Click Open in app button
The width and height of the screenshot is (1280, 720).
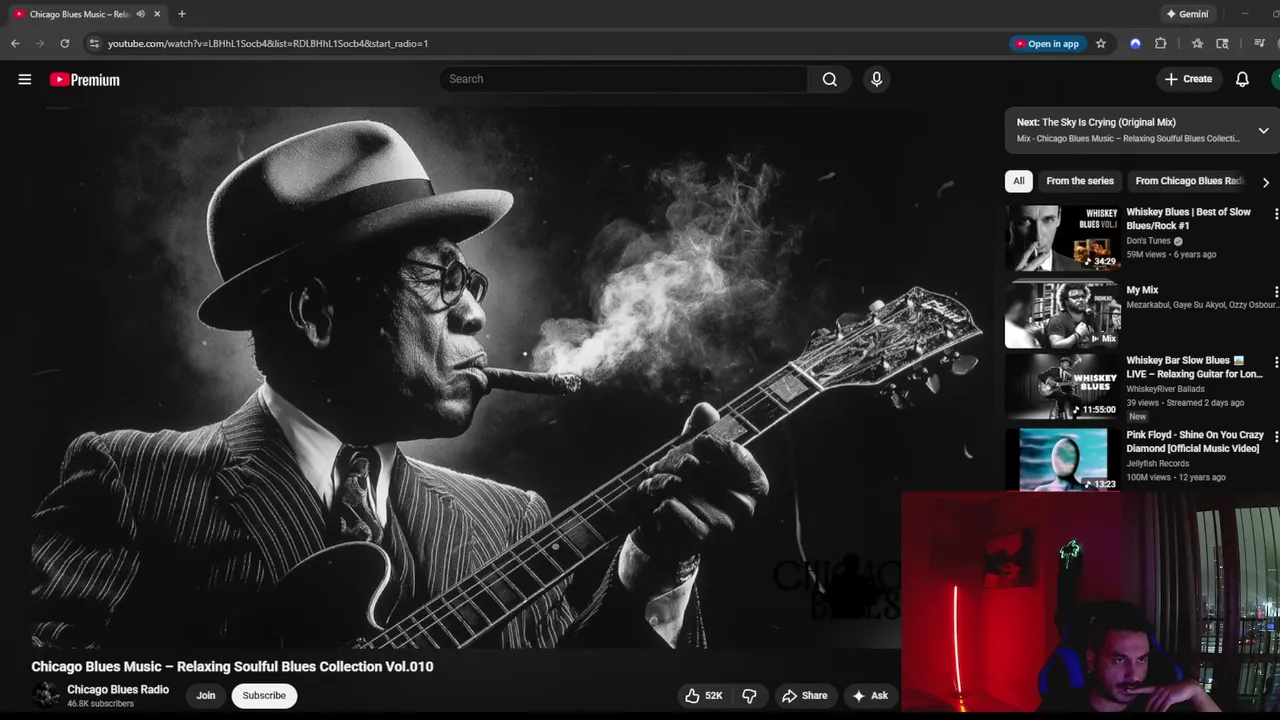pos(1047,43)
